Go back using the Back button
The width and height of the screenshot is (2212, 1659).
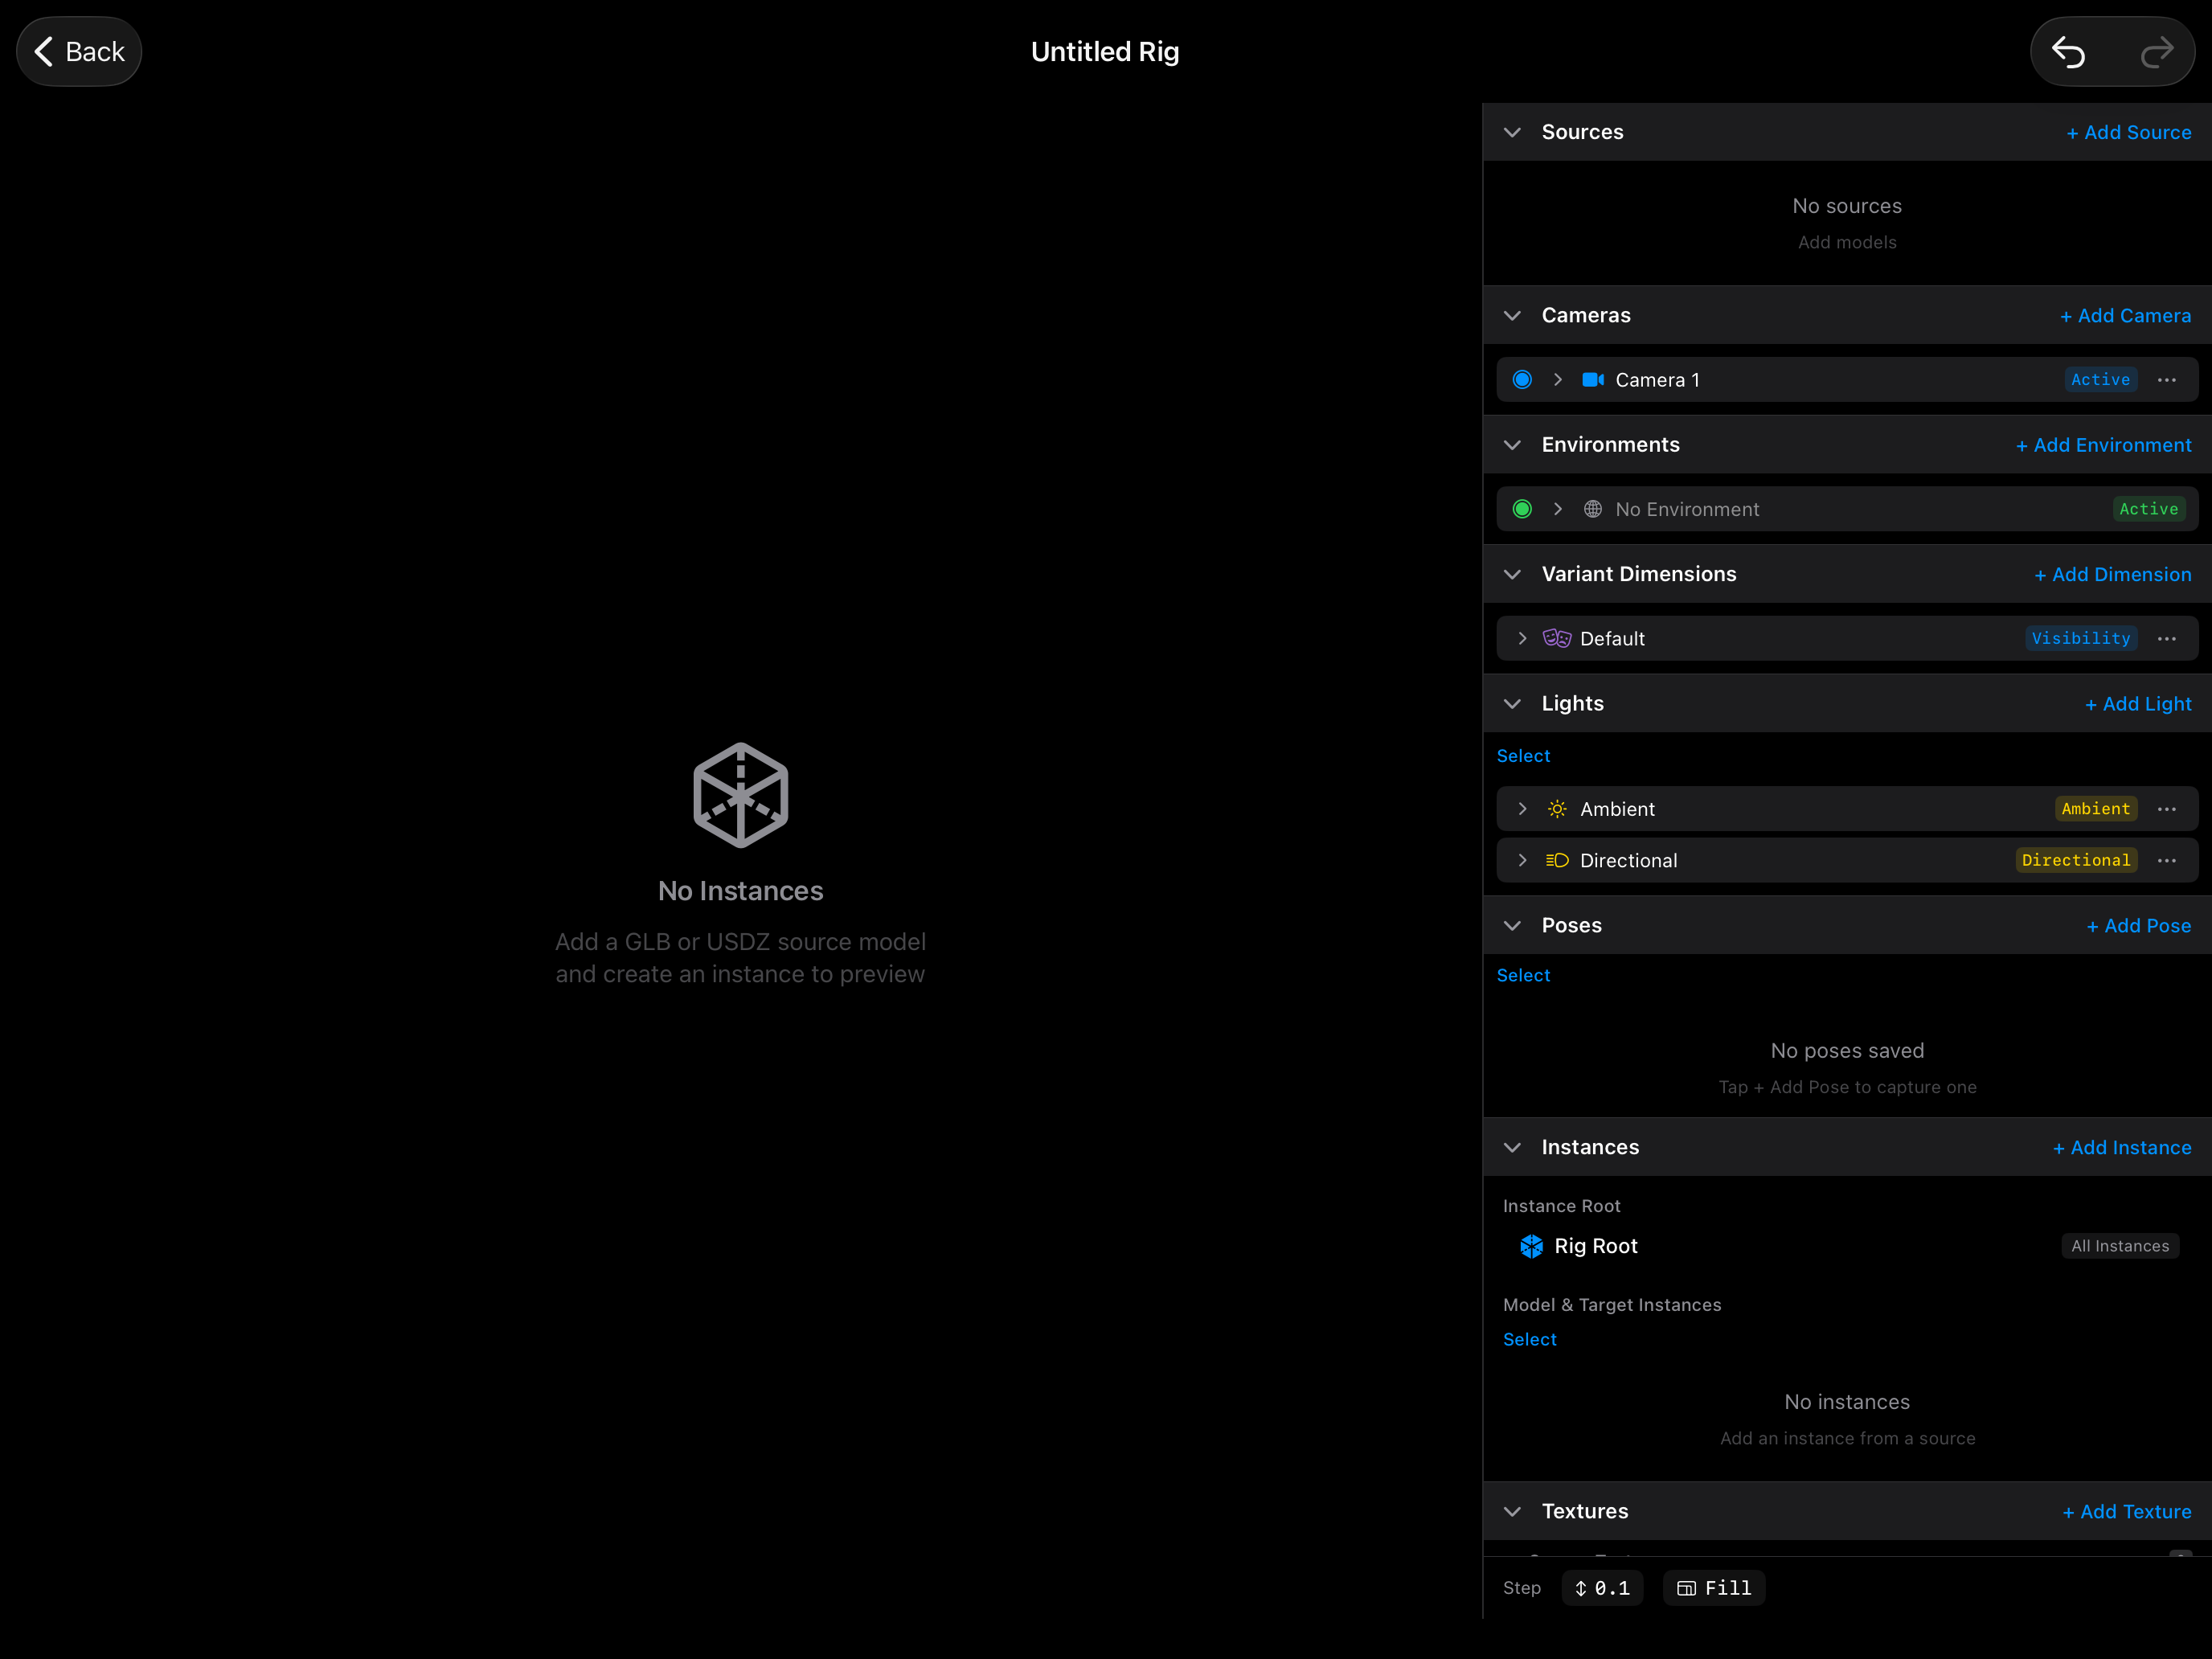[x=79, y=51]
